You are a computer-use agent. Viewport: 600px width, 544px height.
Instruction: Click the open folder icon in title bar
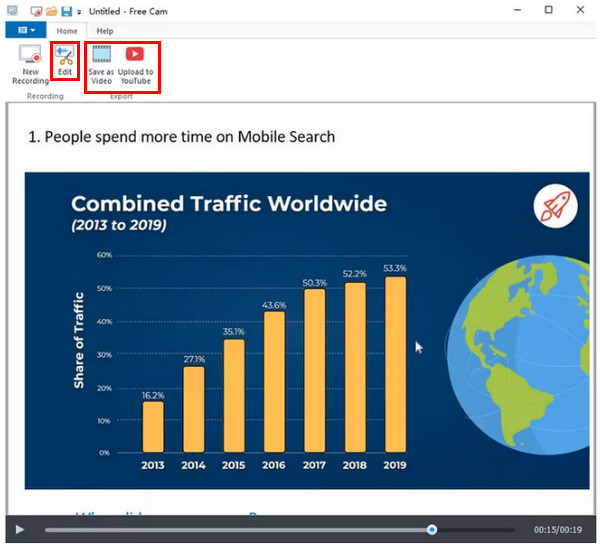(51, 11)
